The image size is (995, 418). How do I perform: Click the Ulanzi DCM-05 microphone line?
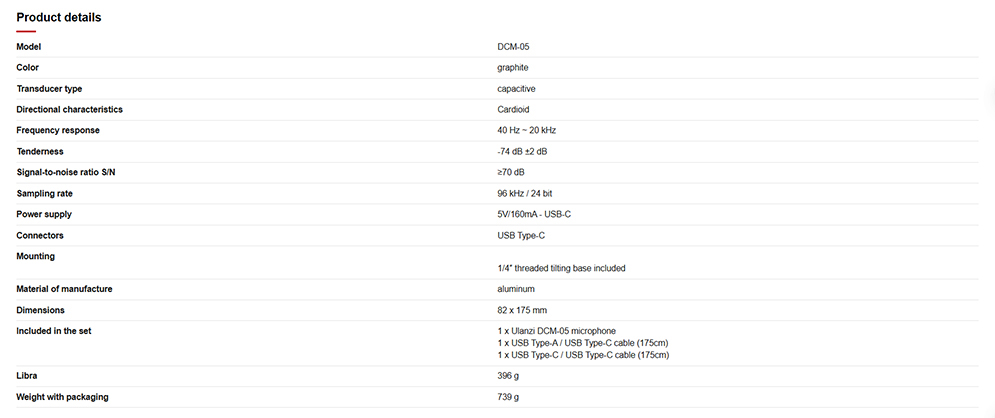pos(556,331)
